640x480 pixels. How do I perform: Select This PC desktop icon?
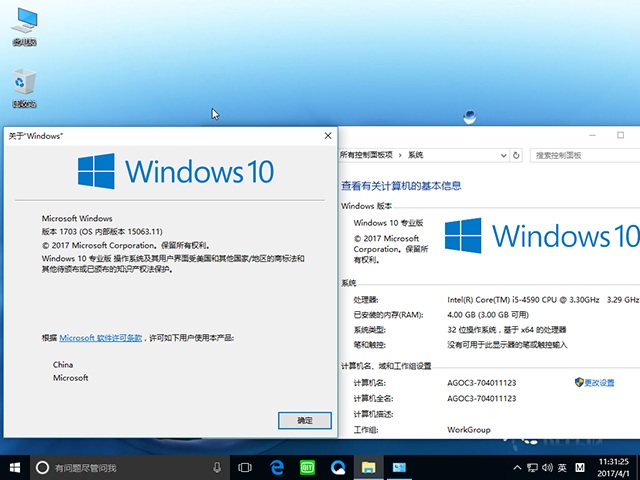pos(24,26)
